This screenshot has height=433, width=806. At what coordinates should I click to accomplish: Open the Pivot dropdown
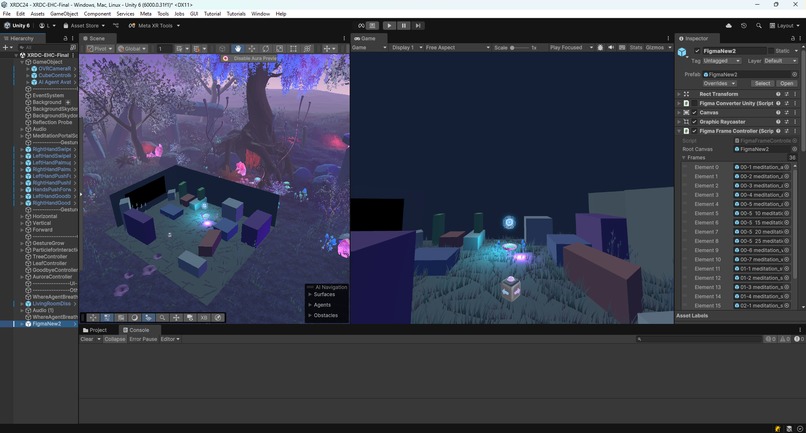click(100, 48)
